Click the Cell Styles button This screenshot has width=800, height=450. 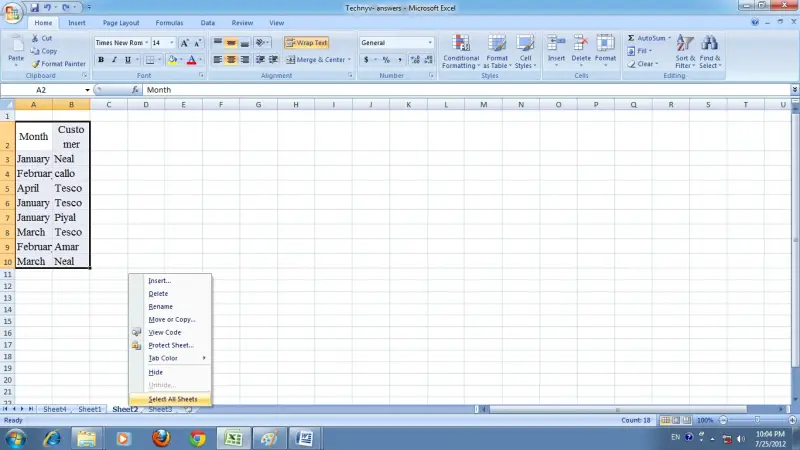click(525, 51)
